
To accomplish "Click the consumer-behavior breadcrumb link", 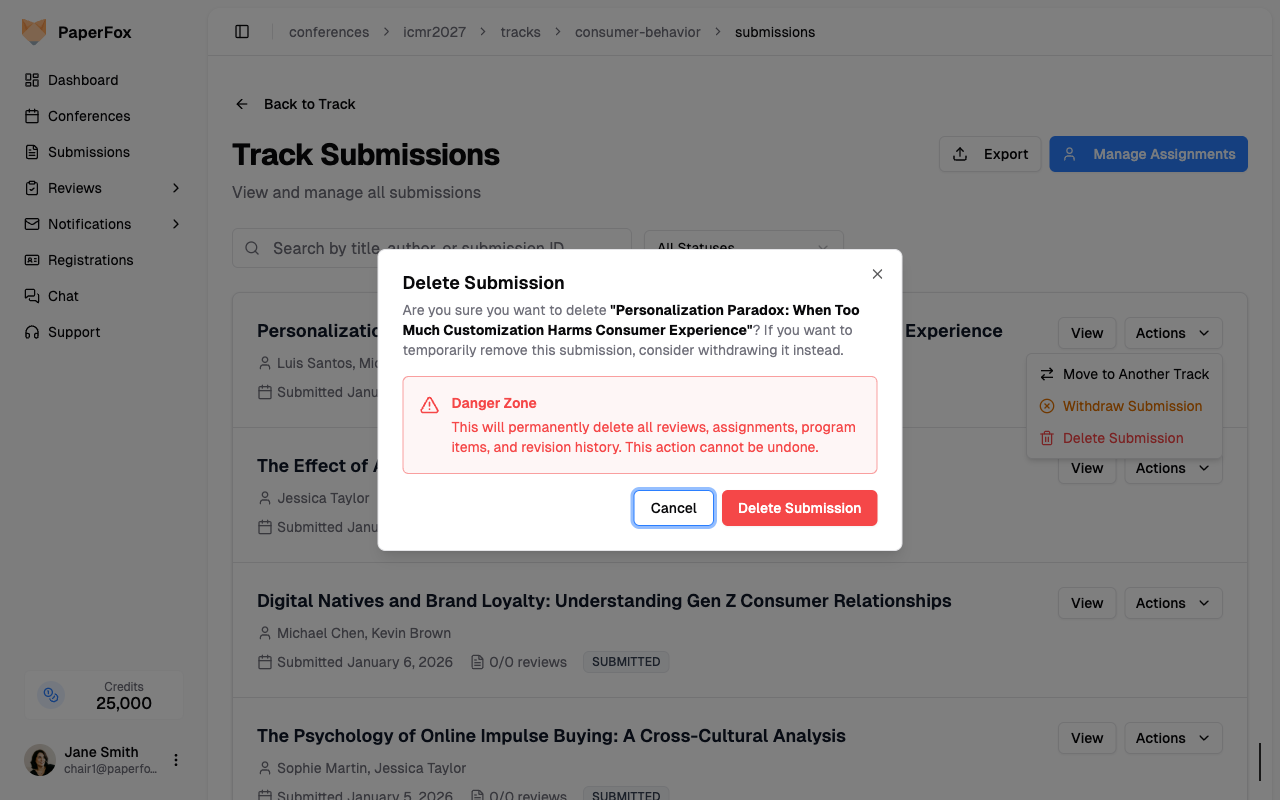I will tap(637, 32).
